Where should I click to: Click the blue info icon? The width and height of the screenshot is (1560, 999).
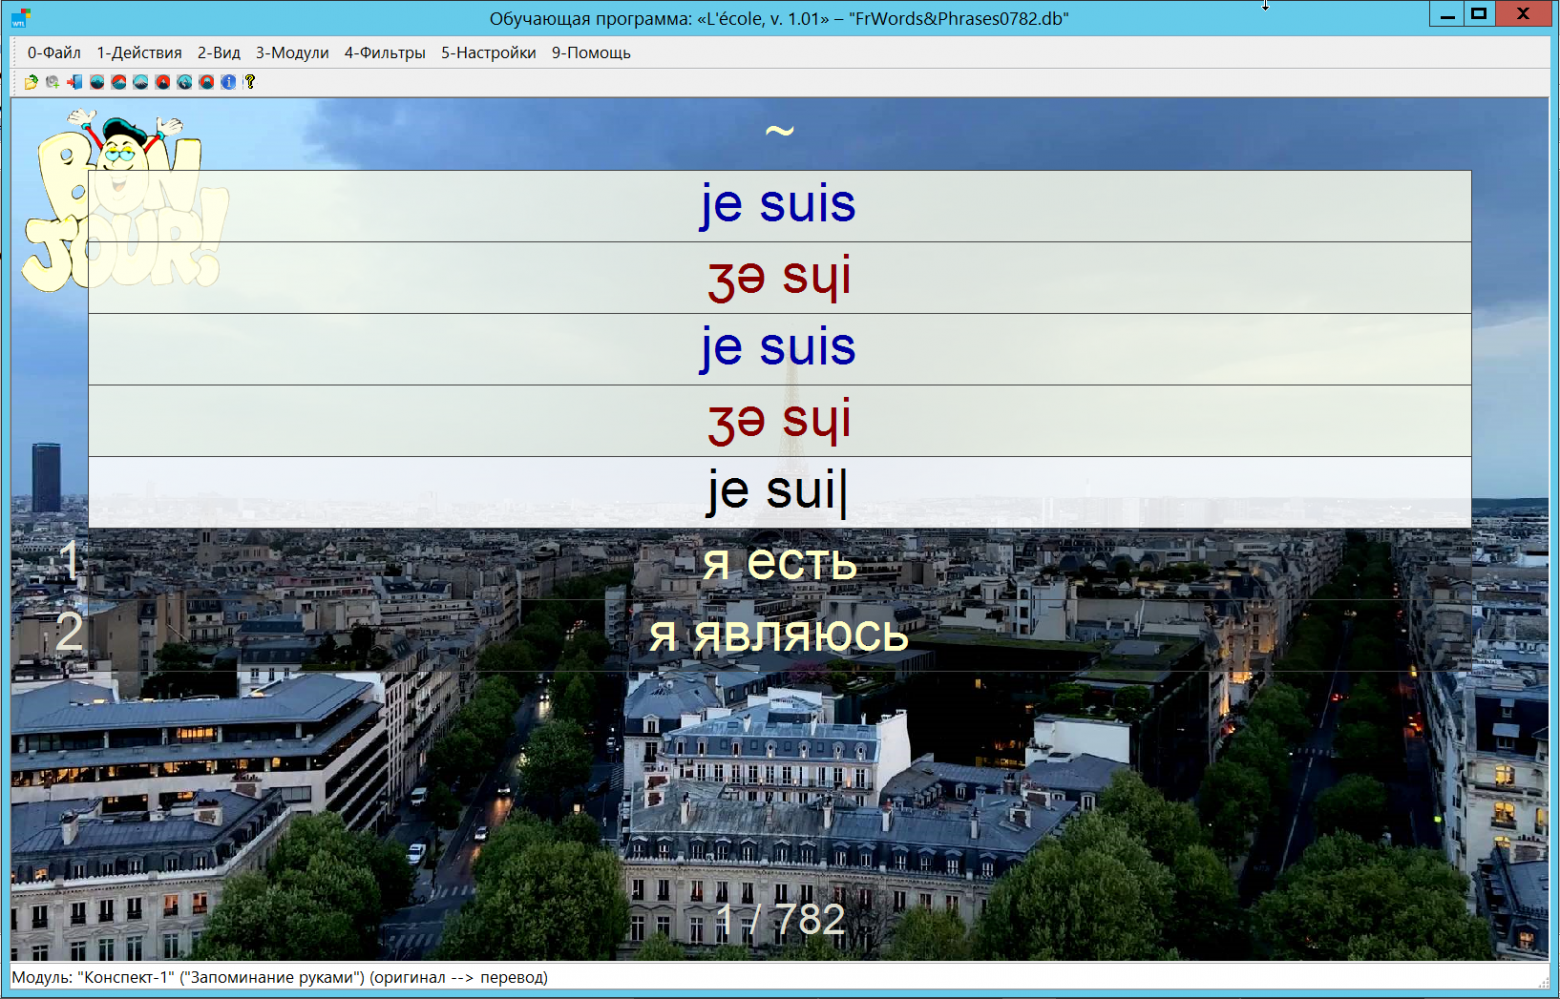coord(228,82)
